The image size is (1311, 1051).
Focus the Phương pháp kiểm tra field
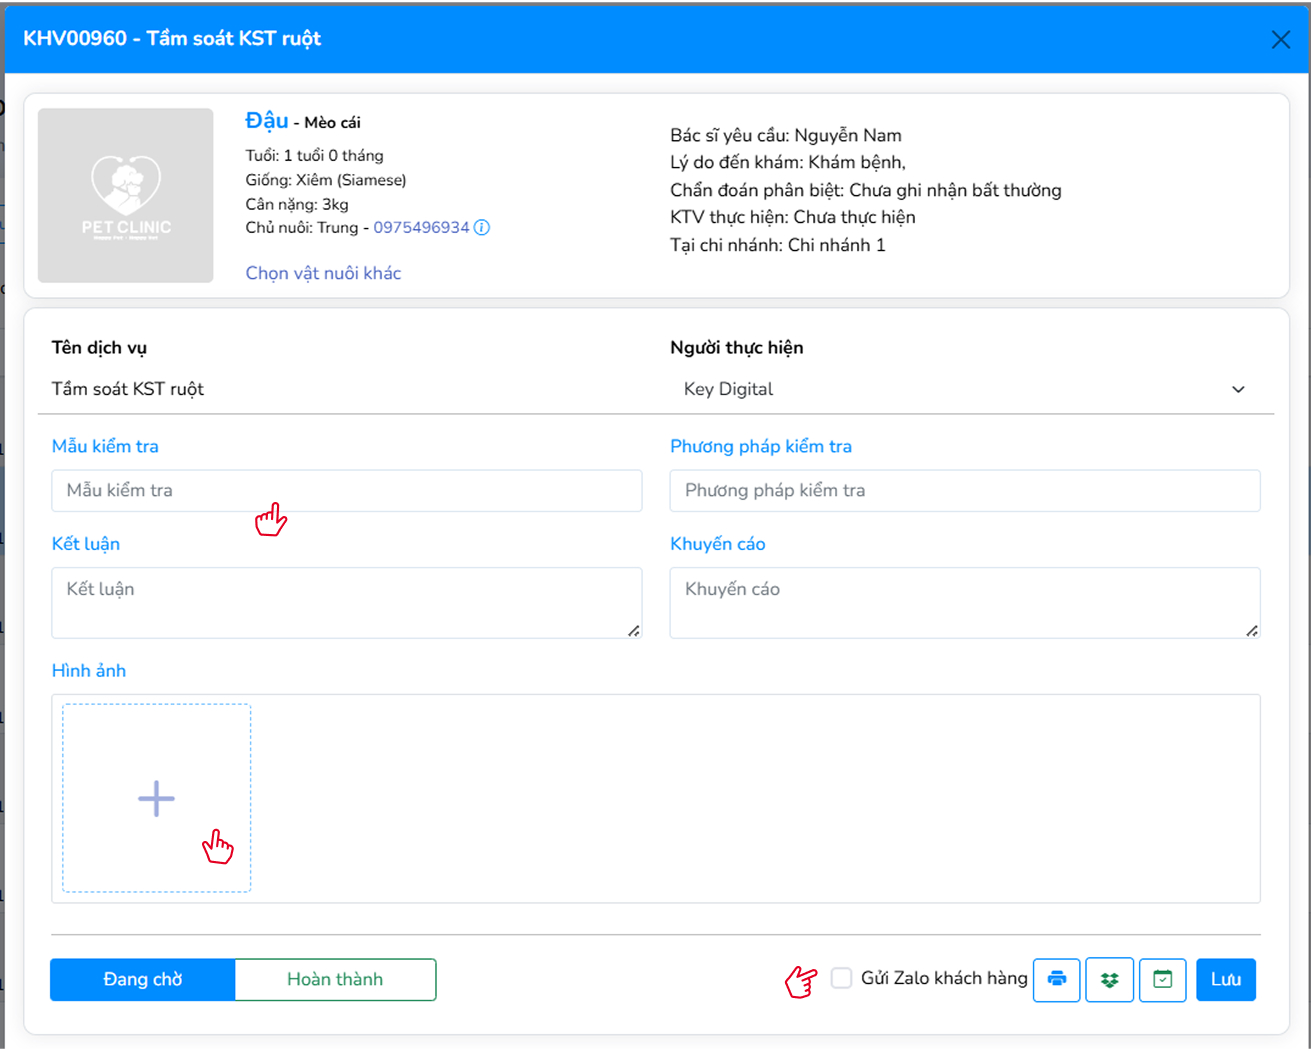pyautogui.click(x=964, y=491)
